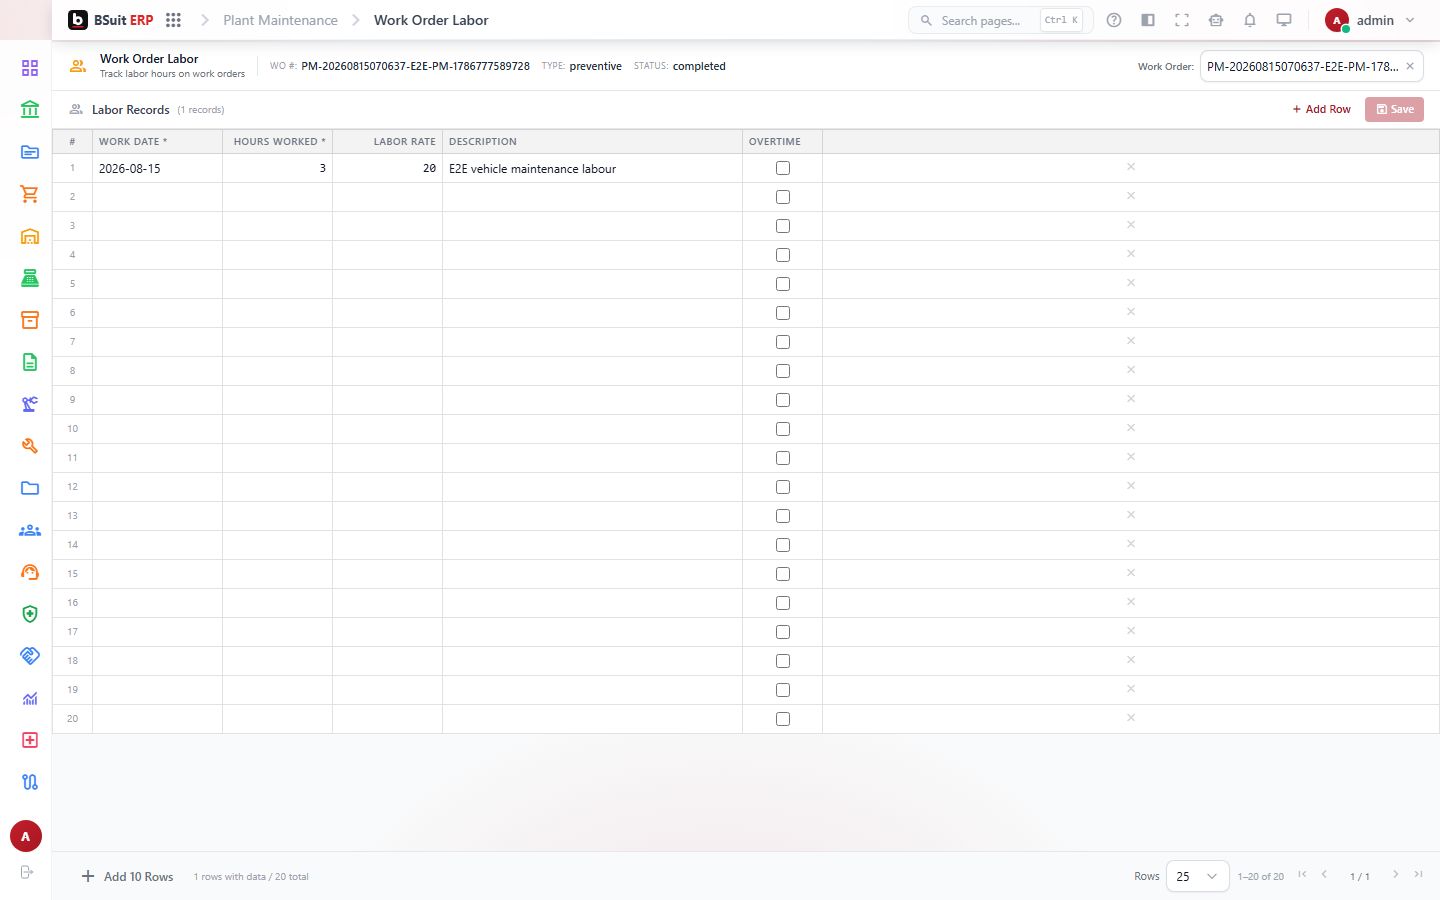Delete row 1 labor record

click(x=1131, y=167)
